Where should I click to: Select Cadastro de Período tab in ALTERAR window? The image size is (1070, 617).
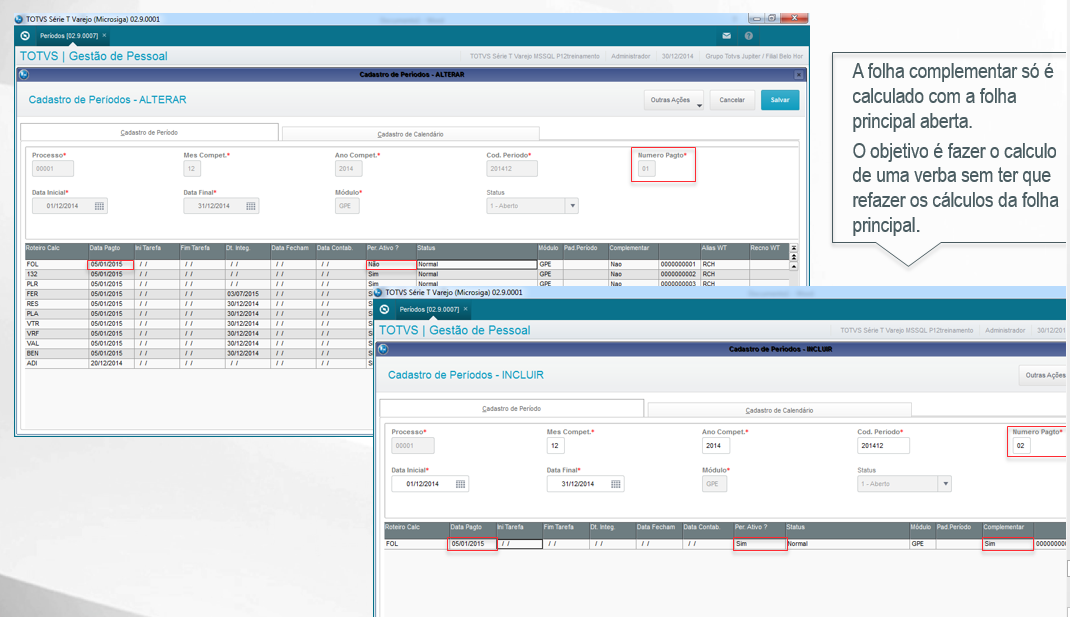(x=149, y=132)
